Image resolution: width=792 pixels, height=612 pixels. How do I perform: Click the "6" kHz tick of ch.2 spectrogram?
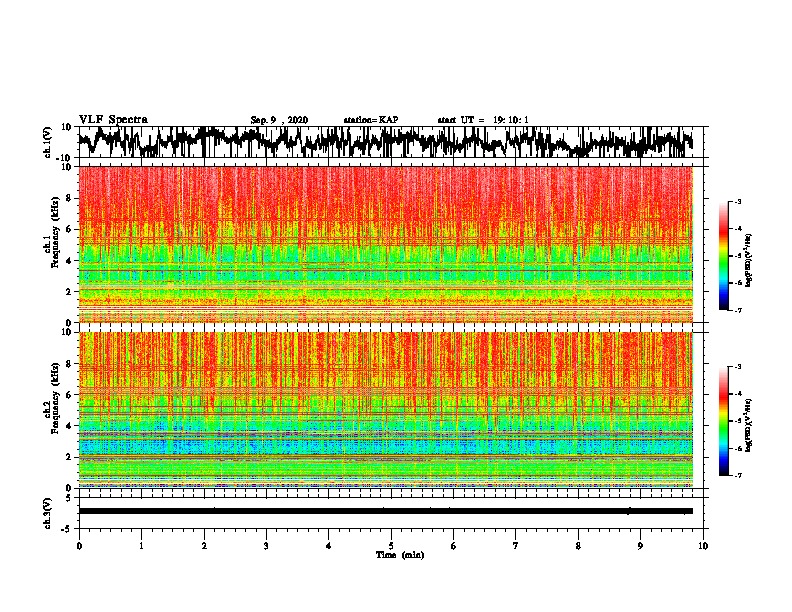point(70,395)
